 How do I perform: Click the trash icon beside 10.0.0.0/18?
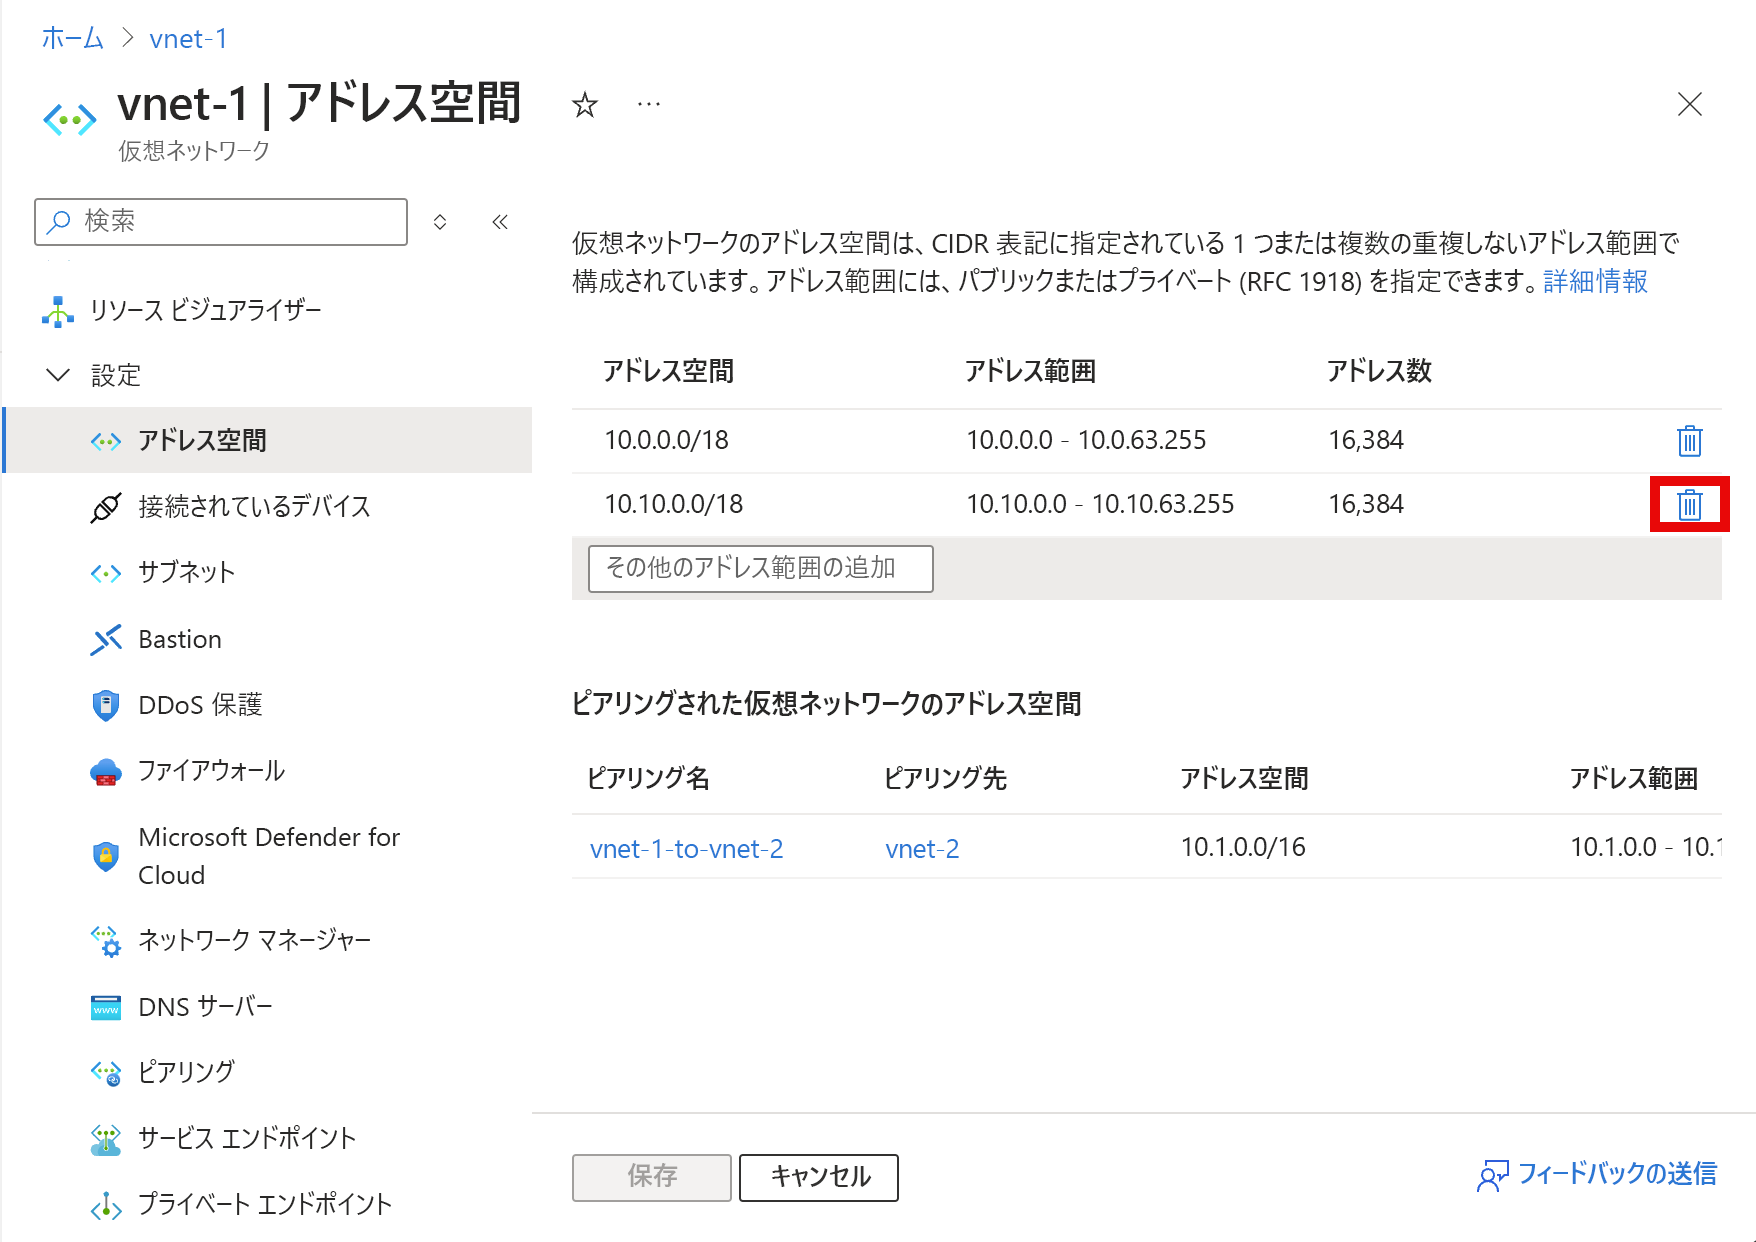pyautogui.click(x=1689, y=440)
